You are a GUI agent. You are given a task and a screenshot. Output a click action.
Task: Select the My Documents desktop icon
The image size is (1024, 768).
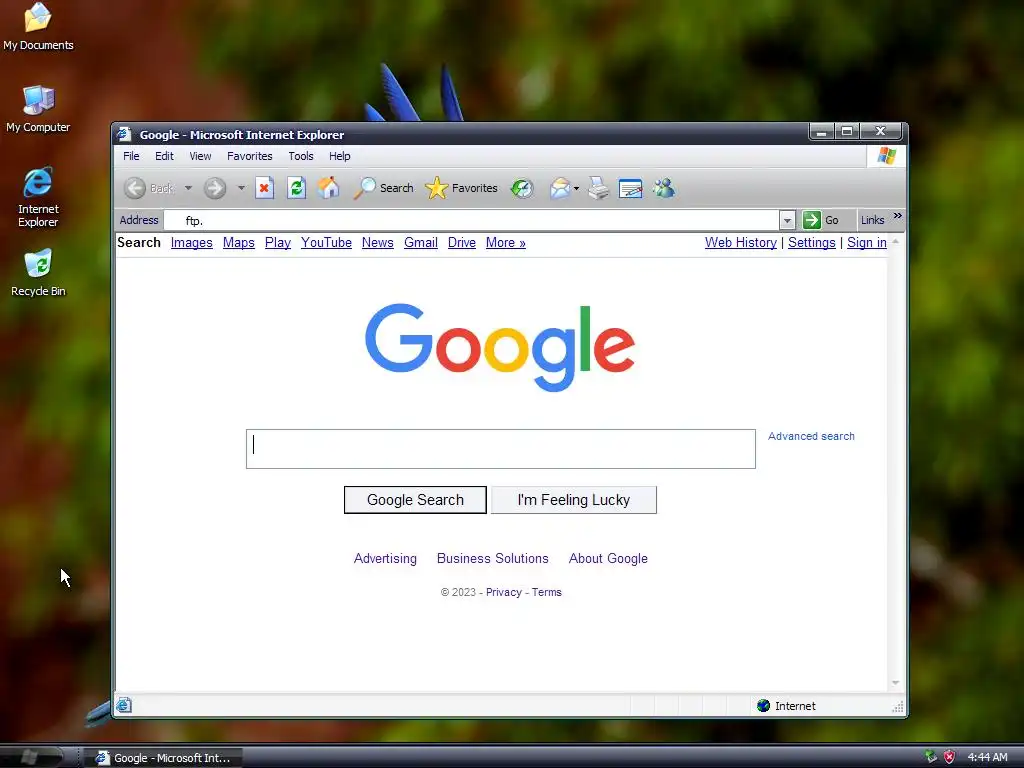point(38,27)
